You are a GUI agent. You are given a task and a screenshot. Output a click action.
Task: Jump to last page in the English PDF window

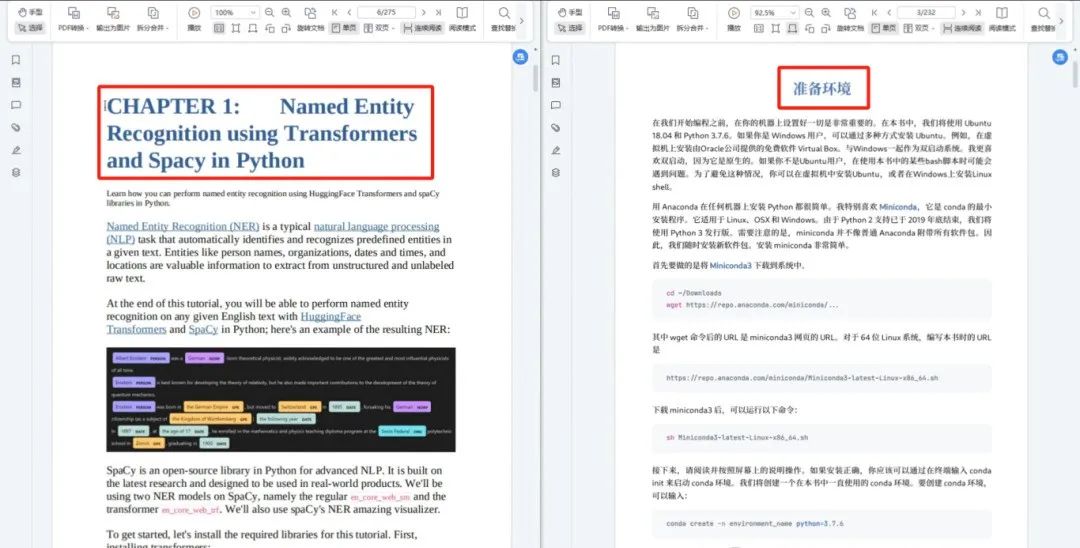[438, 12]
